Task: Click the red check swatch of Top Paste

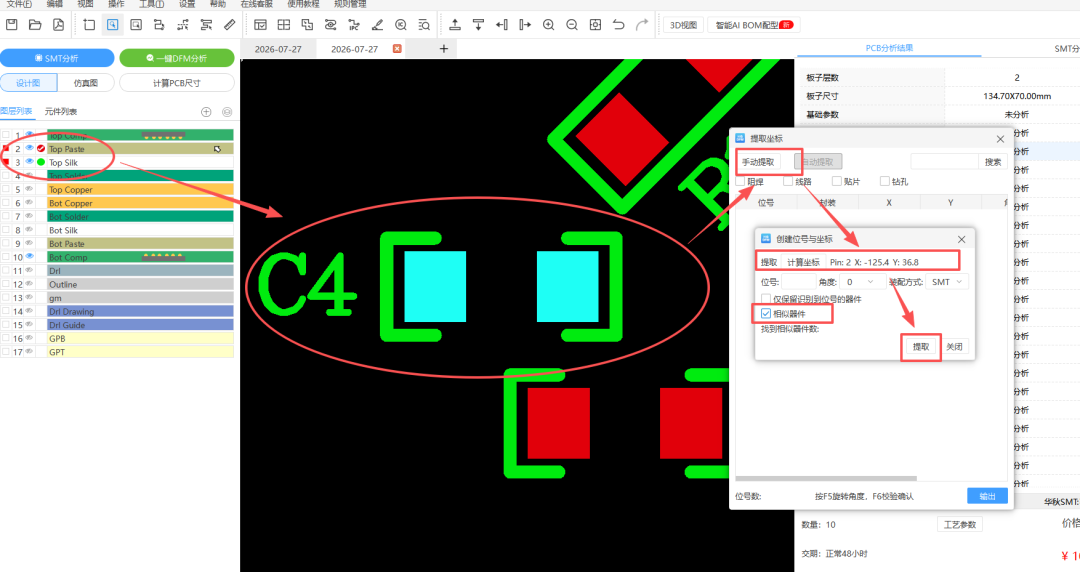Action: (41, 148)
